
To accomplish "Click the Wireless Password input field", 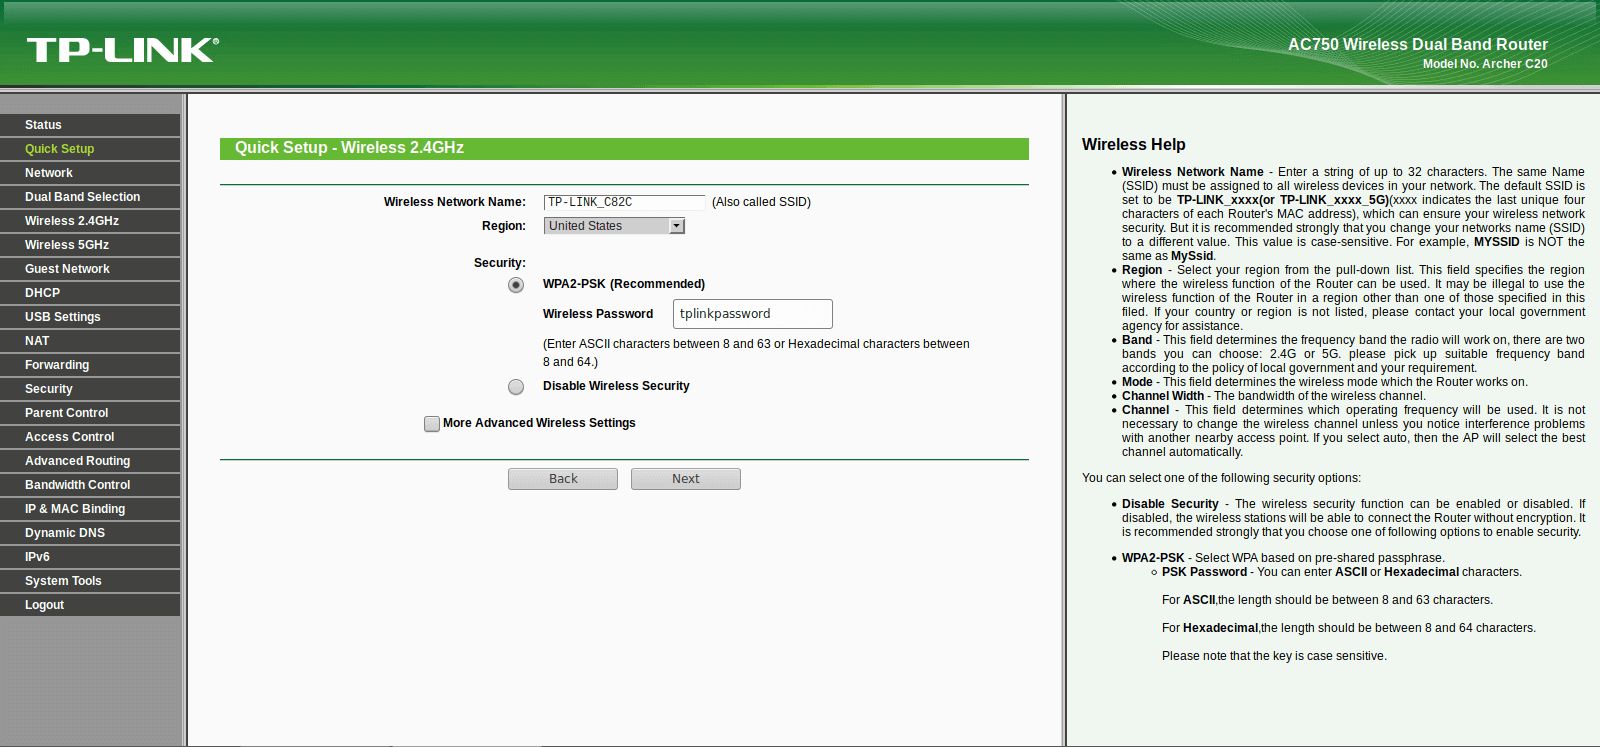I will point(753,314).
